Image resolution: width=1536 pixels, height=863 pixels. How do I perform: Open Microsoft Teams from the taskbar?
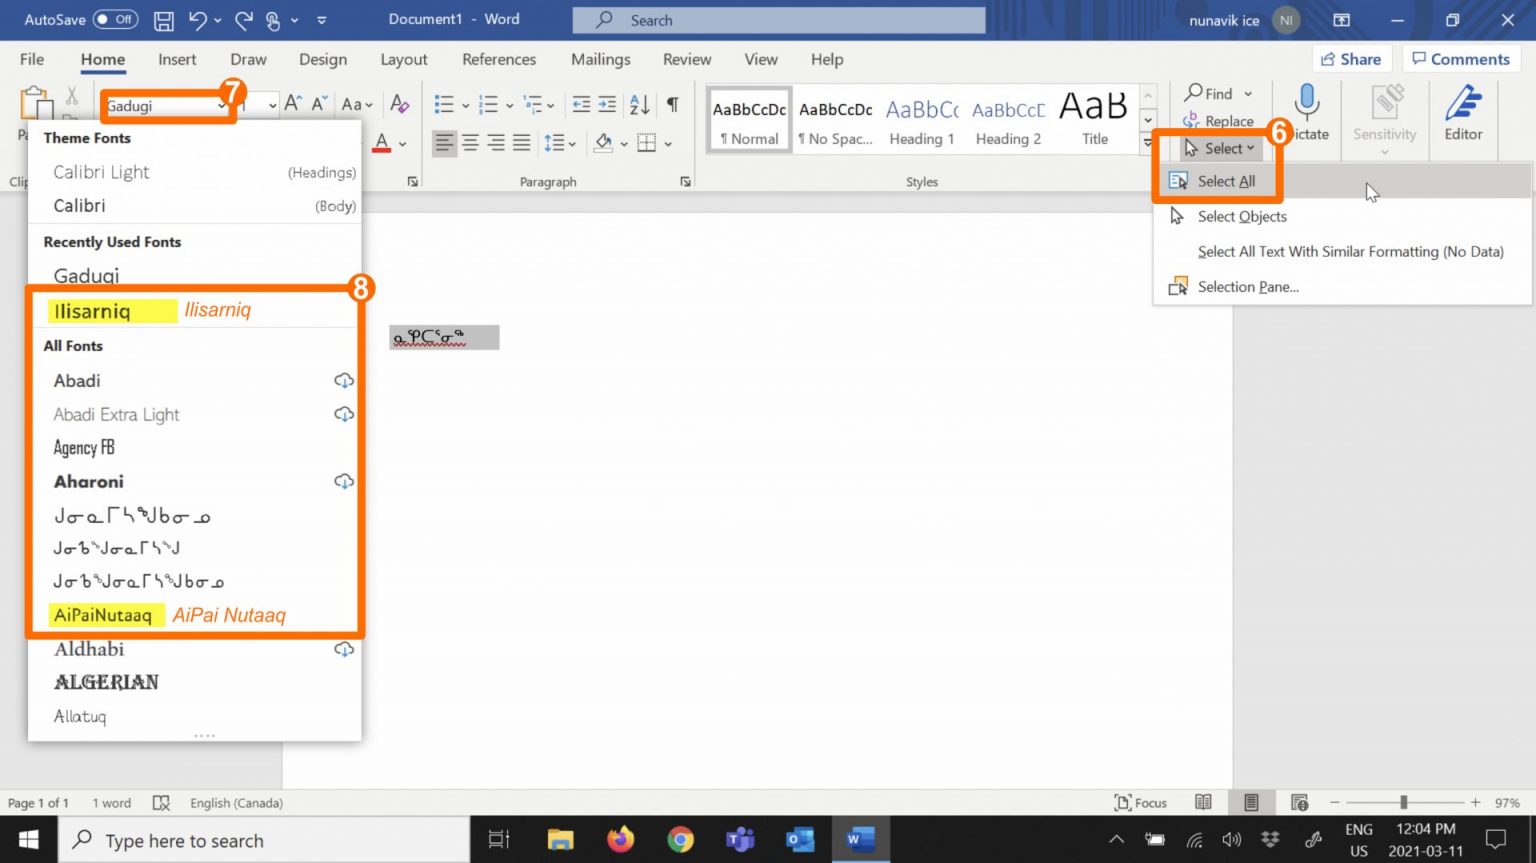pyautogui.click(x=740, y=840)
